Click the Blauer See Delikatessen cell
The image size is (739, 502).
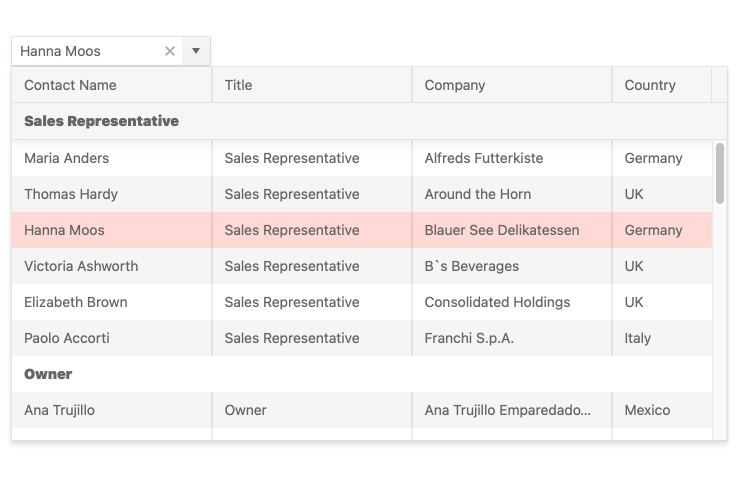pyautogui.click(x=502, y=230)
